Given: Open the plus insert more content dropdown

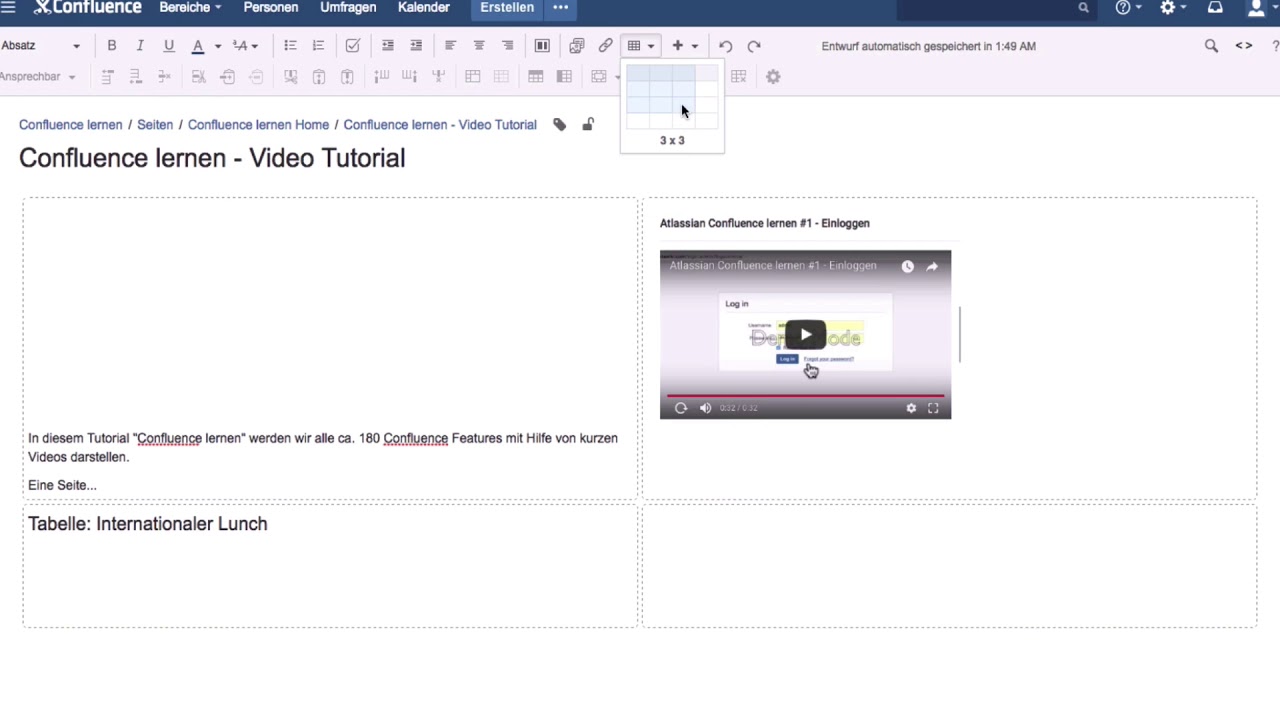Looking at the screenshot, I should coord(685,46).
